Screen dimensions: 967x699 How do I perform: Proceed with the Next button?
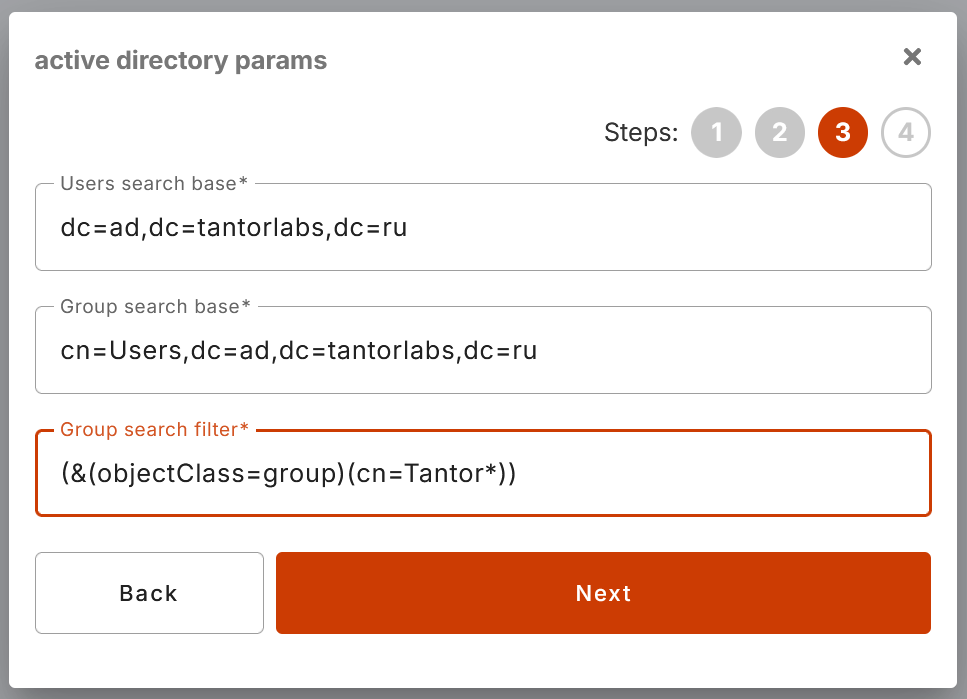(603, 593)
